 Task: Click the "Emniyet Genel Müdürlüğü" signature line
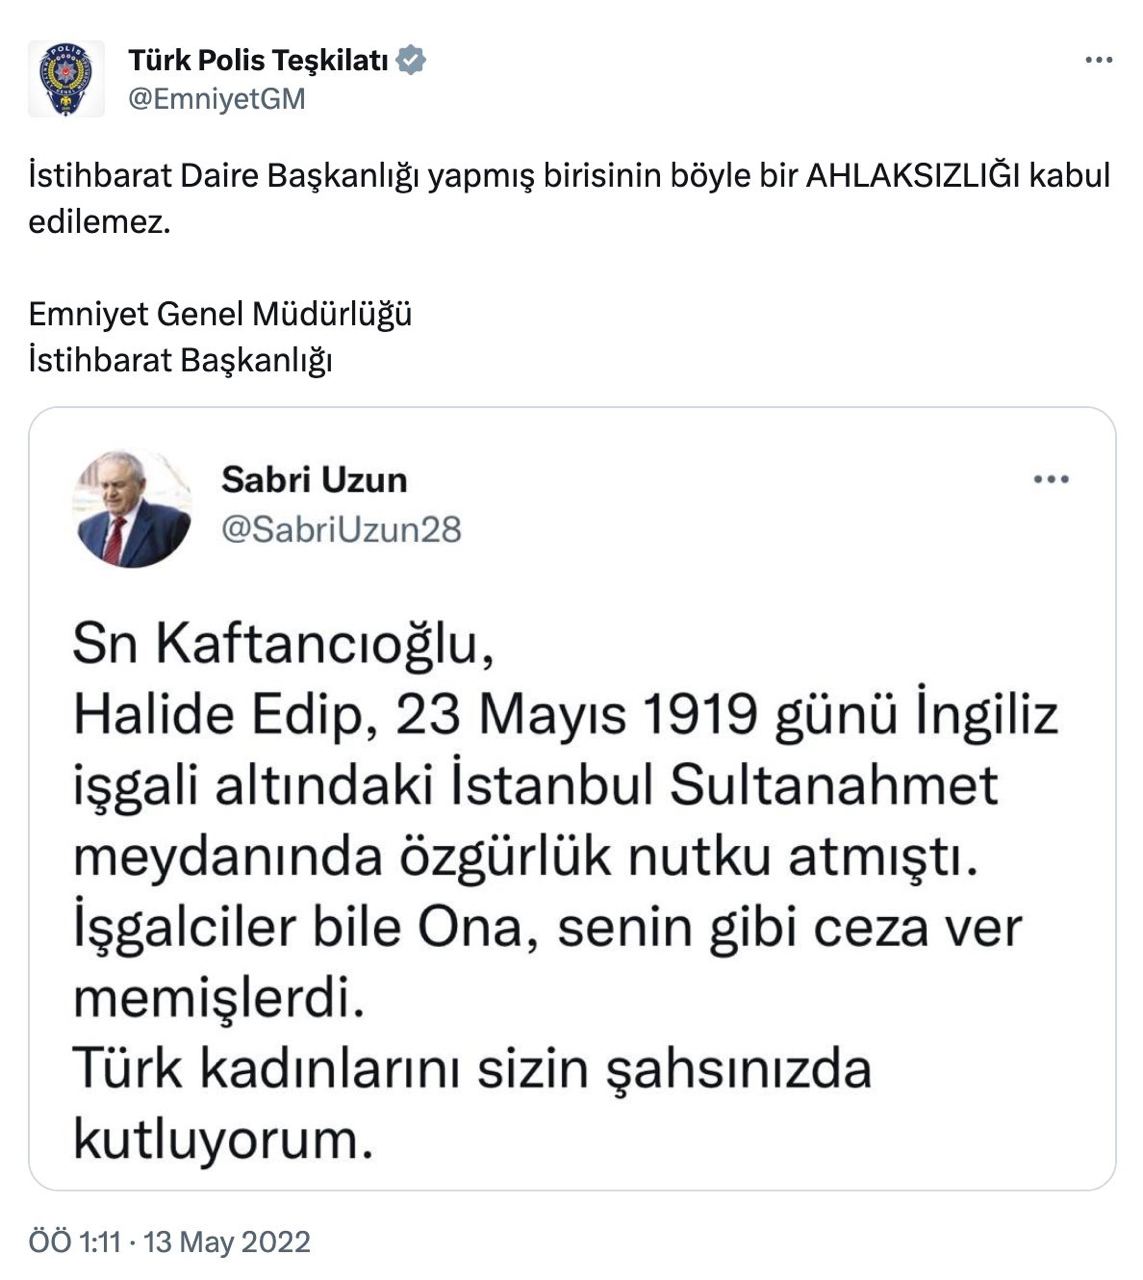pyautogui.click(x=220, y=314)
